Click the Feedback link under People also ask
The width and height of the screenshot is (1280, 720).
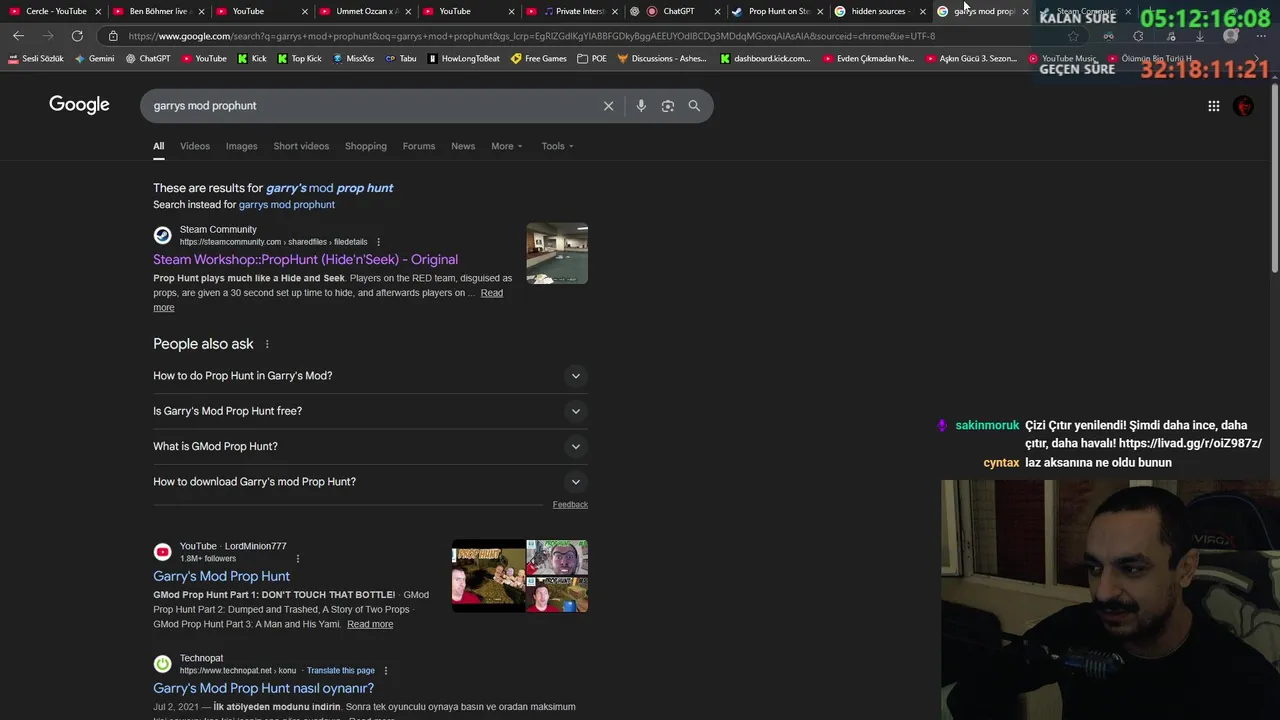[x=570, y=505]
